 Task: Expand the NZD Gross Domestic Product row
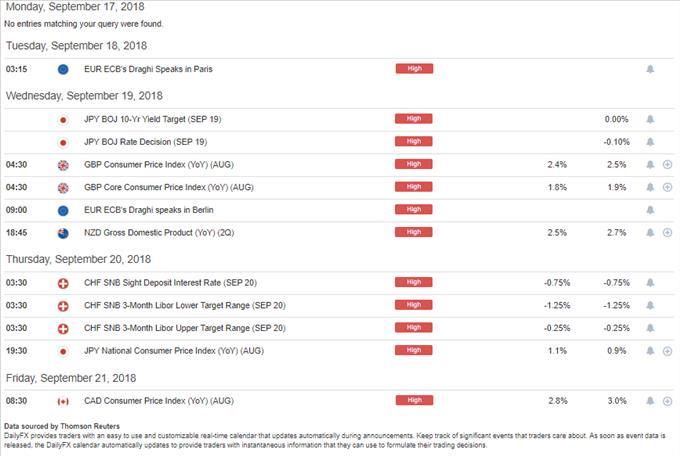667,233
